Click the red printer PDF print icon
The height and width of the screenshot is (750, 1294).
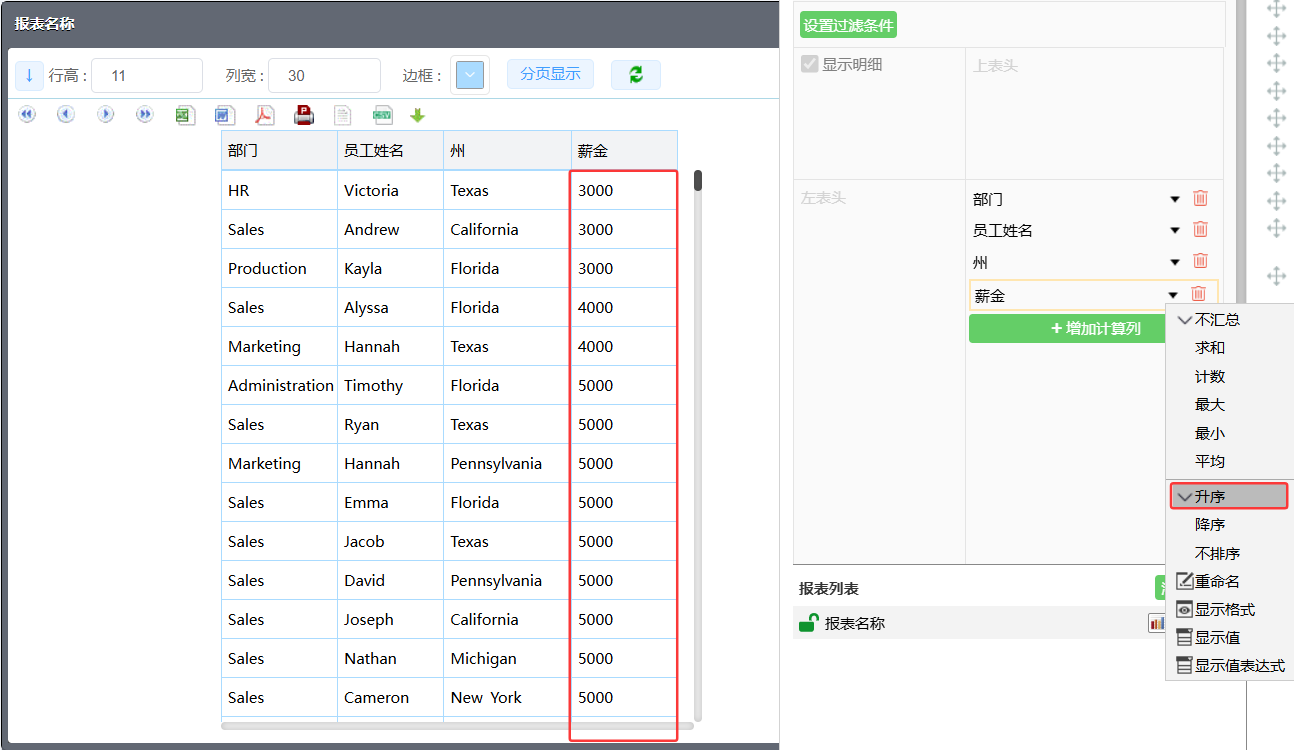click(x=304, y=115)
